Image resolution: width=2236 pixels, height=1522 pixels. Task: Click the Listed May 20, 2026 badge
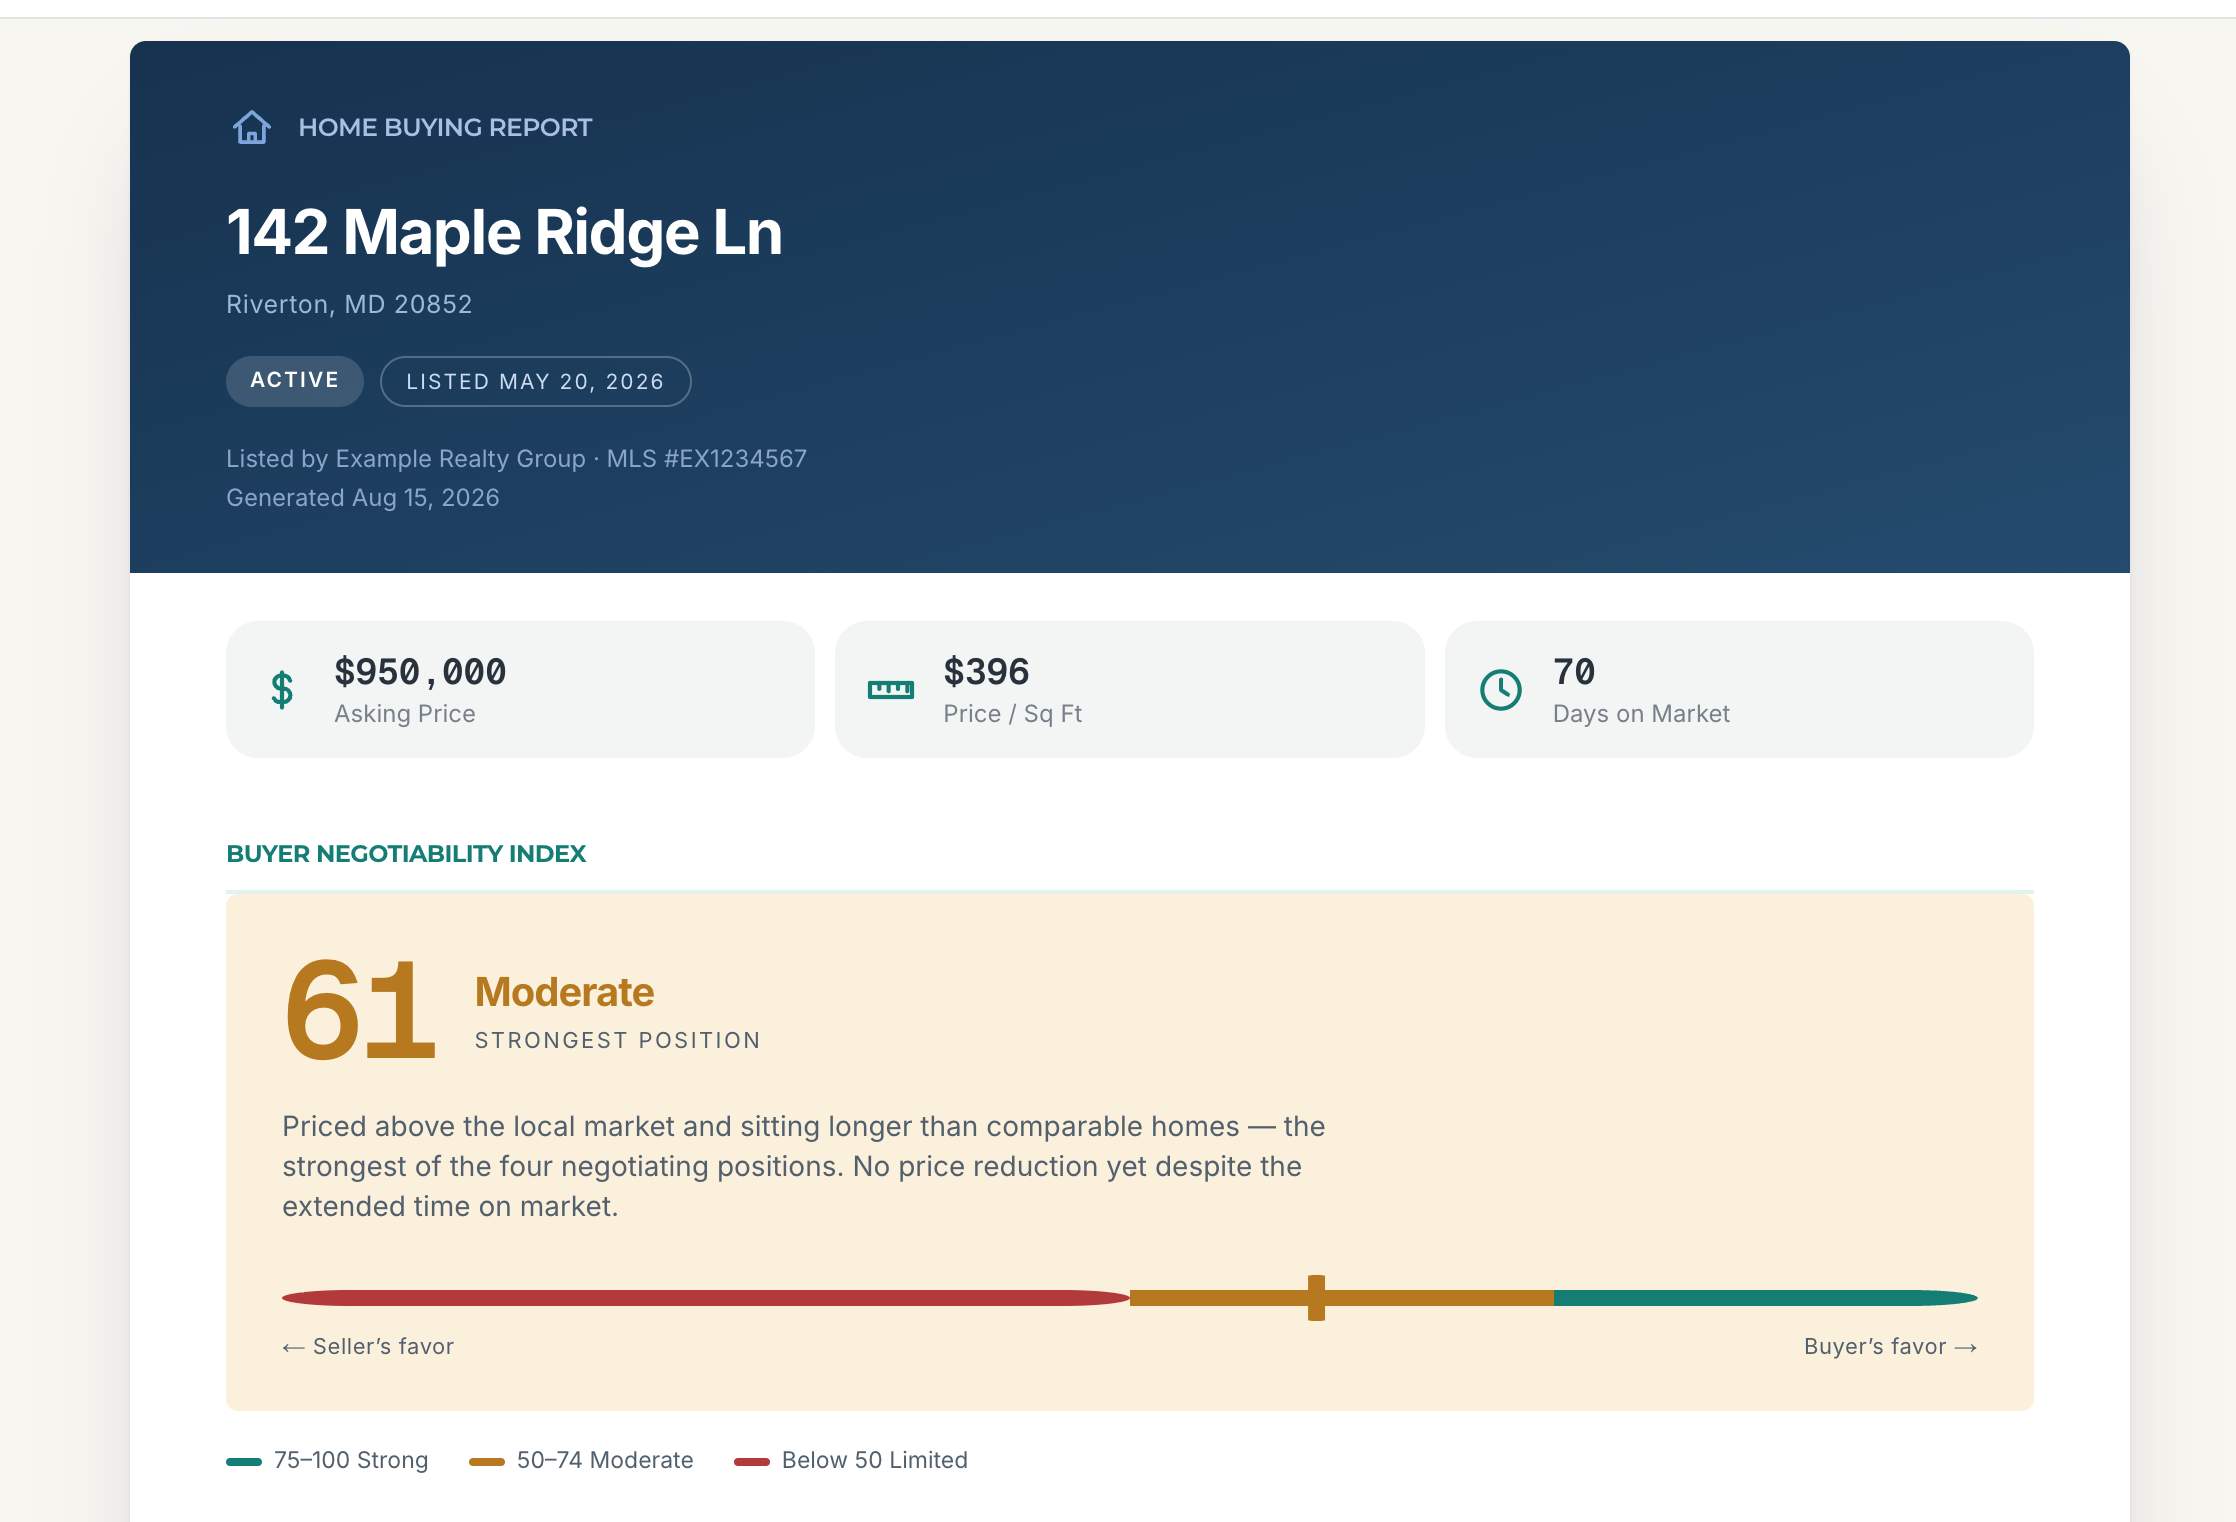(x=535, y=381)
